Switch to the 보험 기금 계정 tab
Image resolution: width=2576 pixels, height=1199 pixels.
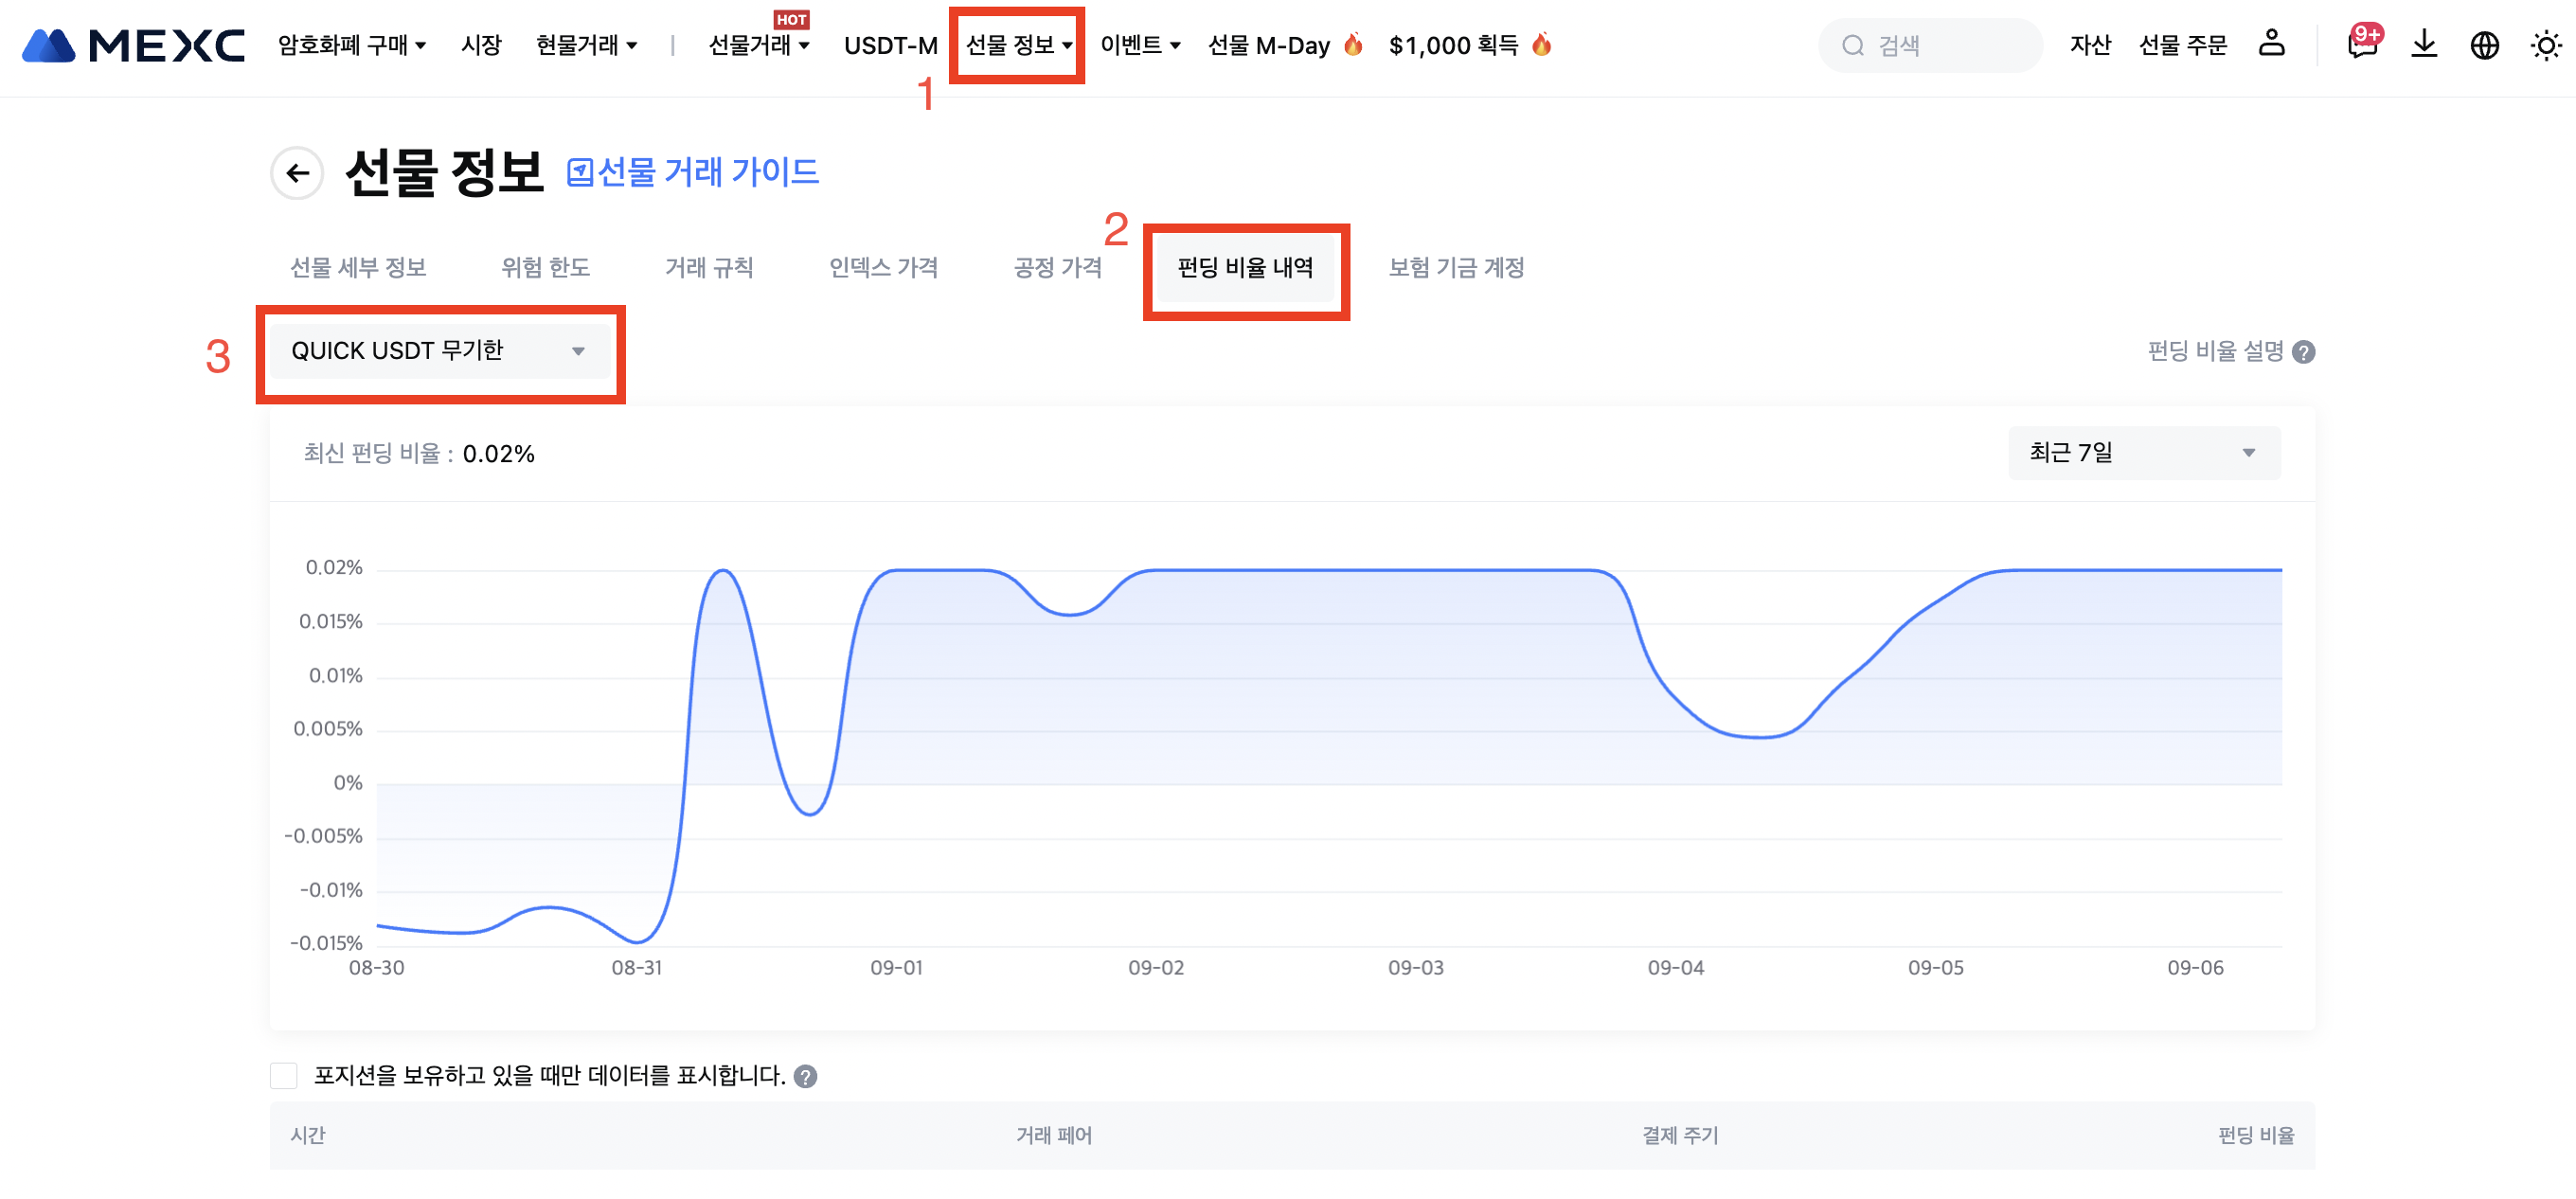tap(1455, 267)
